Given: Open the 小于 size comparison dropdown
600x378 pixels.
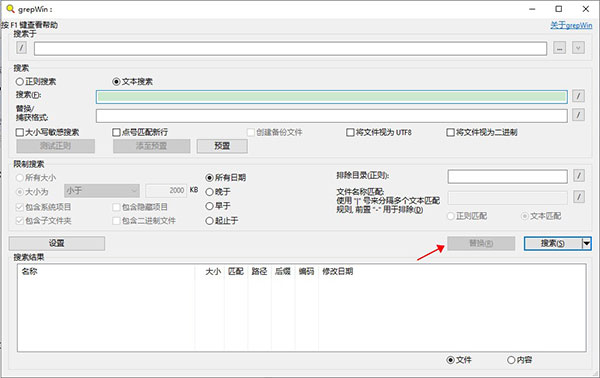Looking at the screenshot, I should tap(102, 191).
